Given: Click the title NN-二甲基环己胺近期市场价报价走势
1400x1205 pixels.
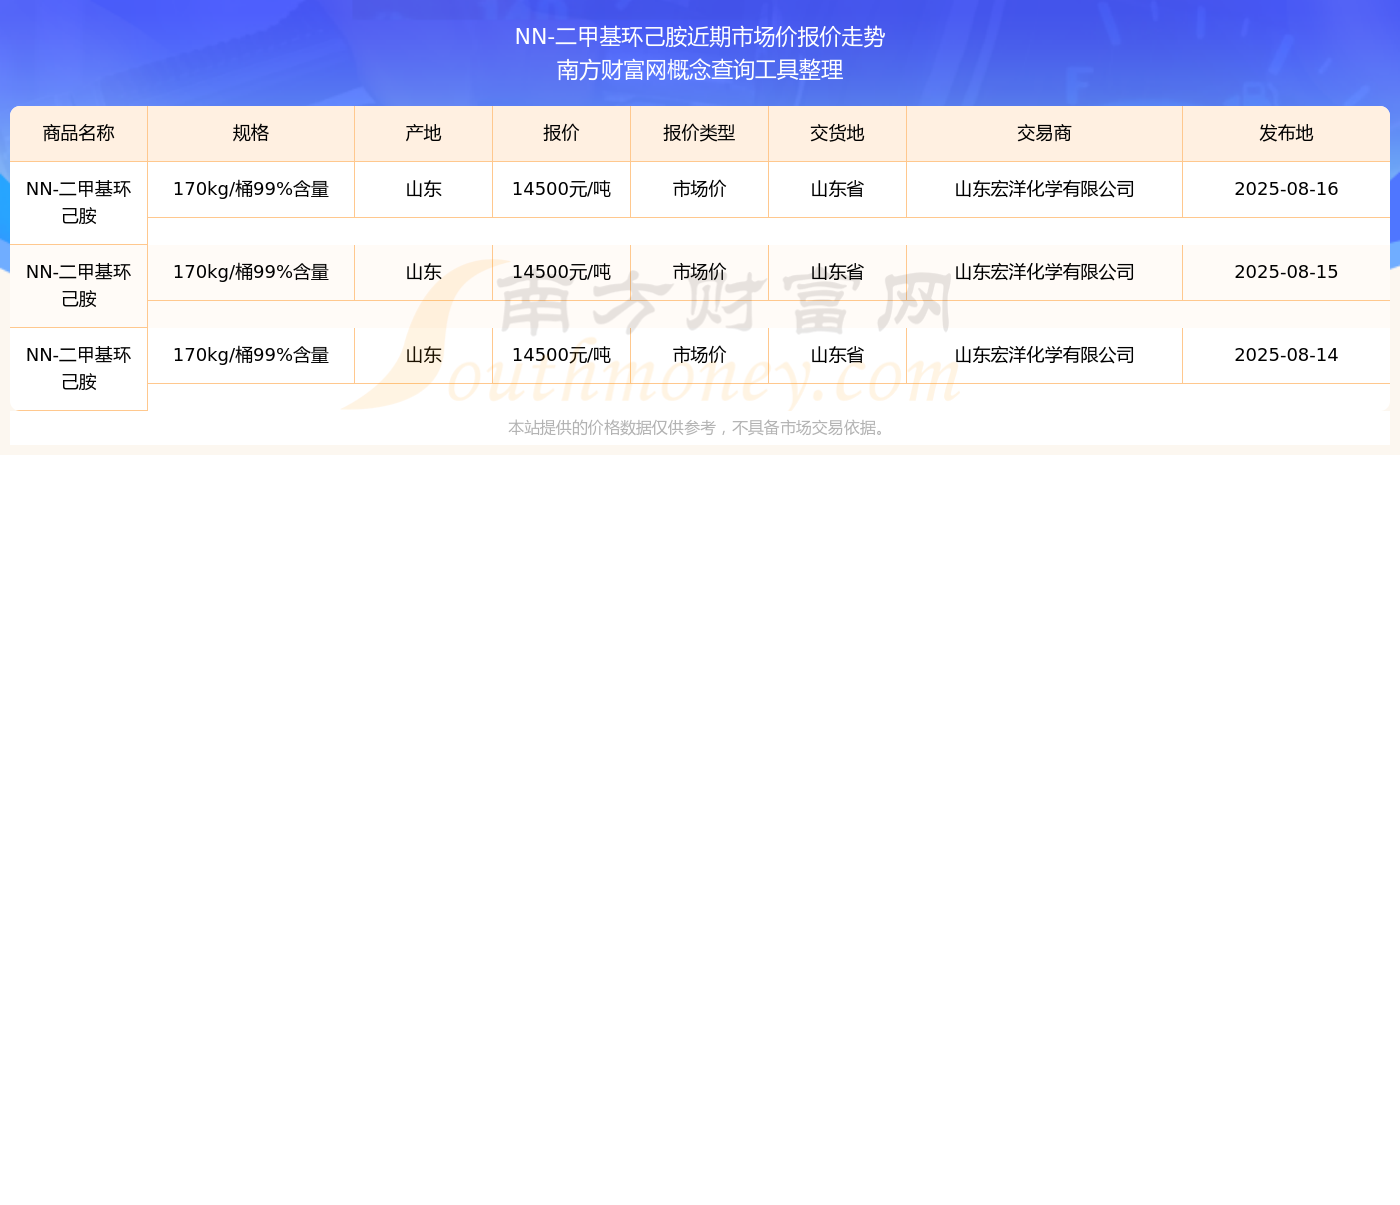Looking at the screenshot, I should pos(700,37).
